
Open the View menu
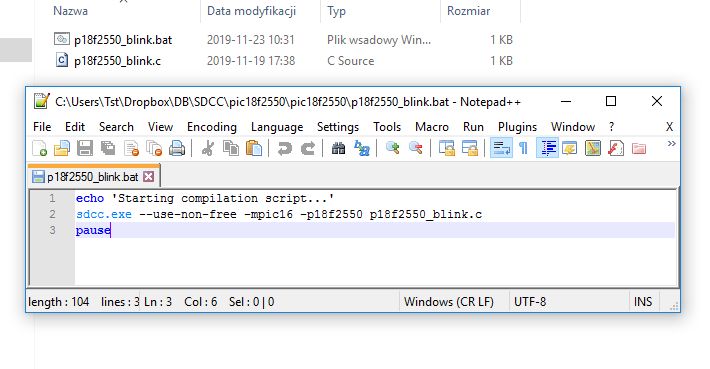160,127
